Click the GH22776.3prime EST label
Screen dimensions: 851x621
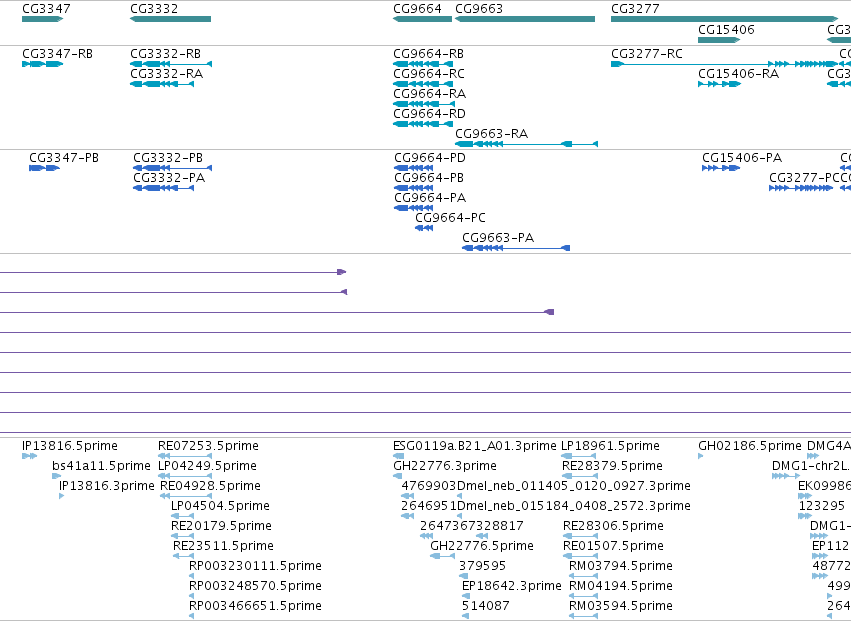click(445, 466)
